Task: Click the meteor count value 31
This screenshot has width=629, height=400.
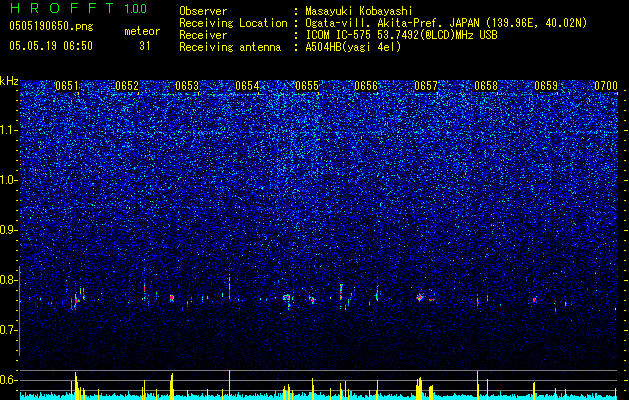Action: pyautogui.click(x=145, y=46)
